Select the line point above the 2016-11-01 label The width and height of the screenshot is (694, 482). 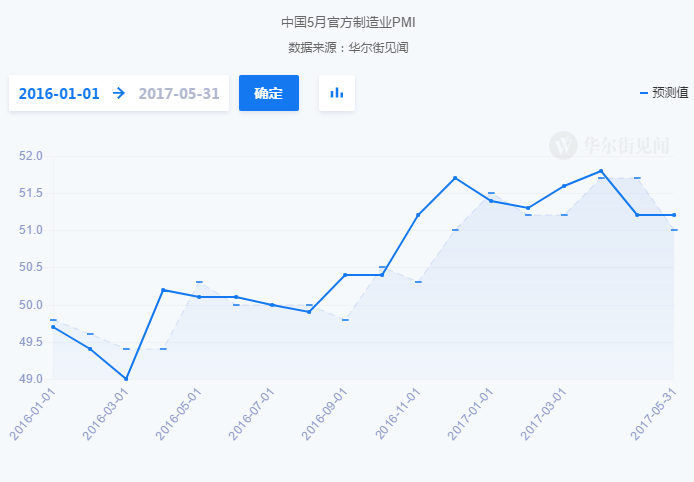(x=418, y=215)
